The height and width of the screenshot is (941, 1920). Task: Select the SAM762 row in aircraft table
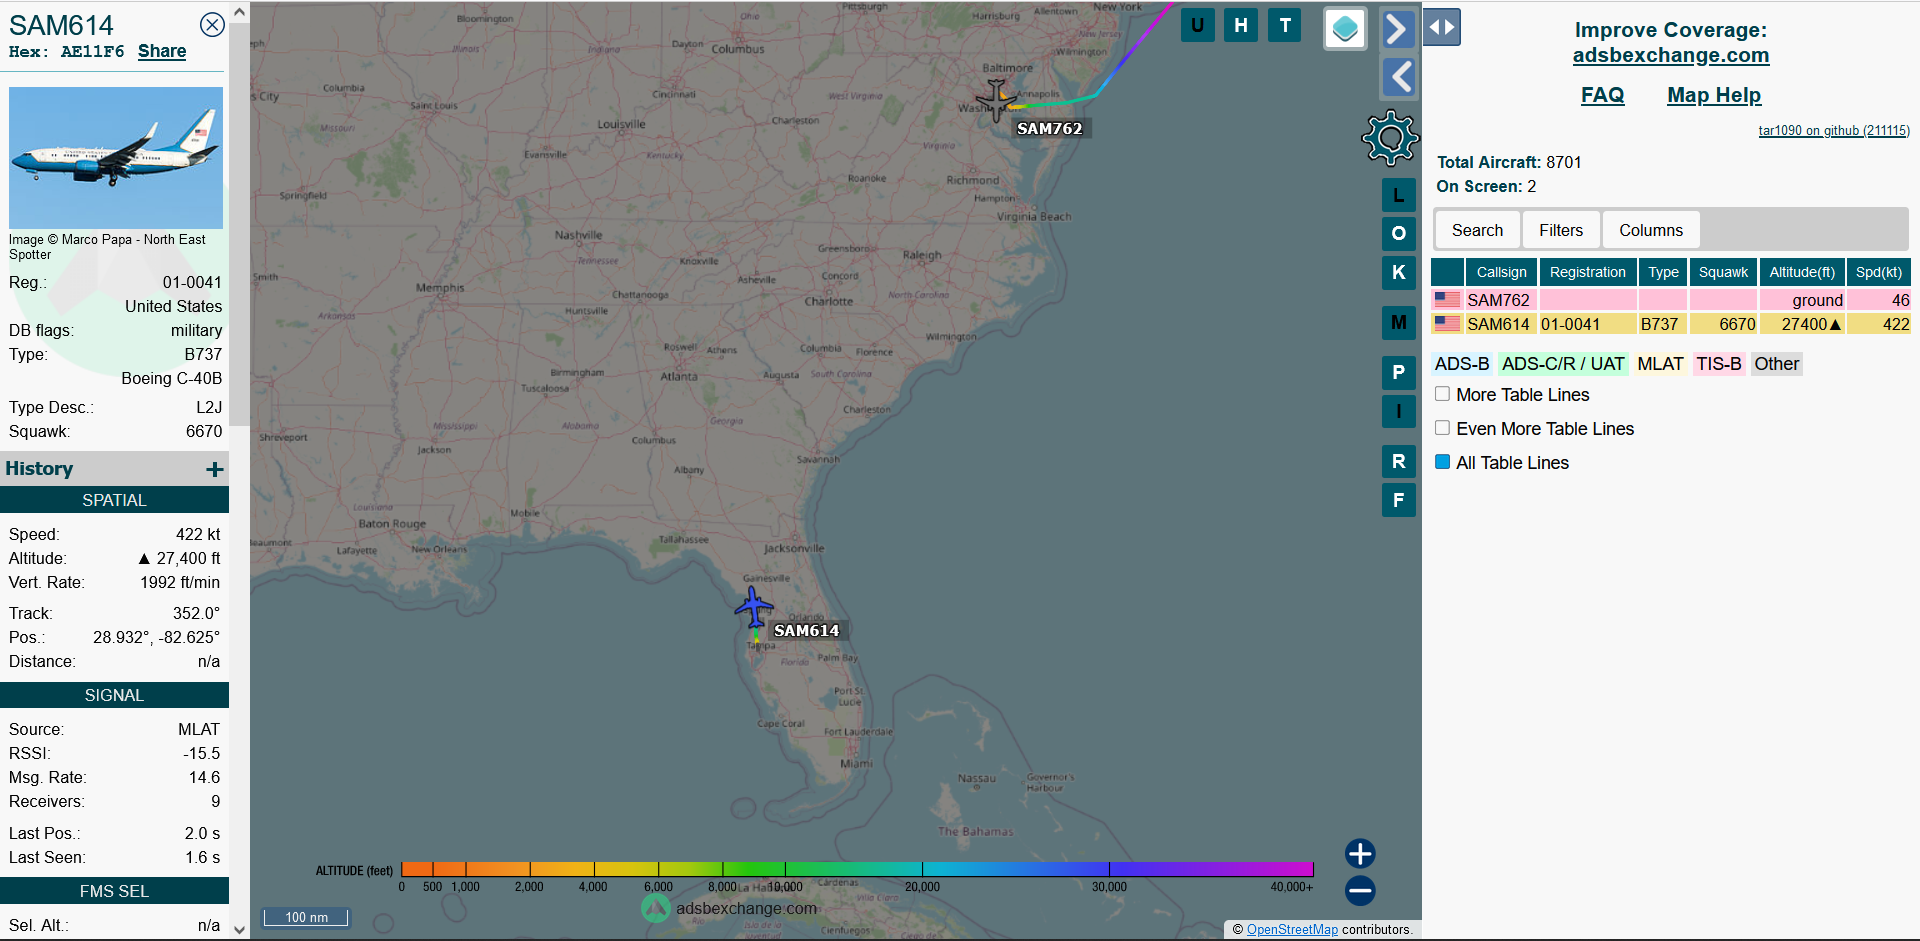pos(1671,300)
